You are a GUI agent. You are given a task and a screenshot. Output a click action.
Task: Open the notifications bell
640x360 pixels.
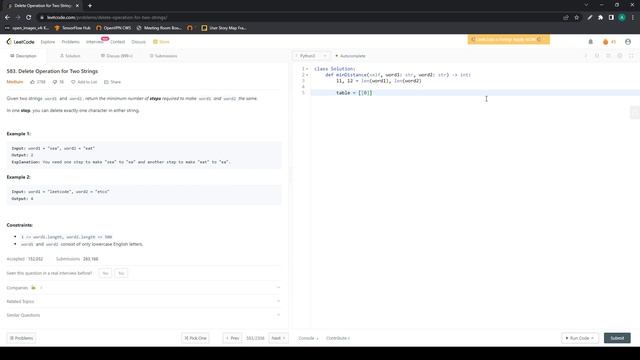(x=590, y=42)
